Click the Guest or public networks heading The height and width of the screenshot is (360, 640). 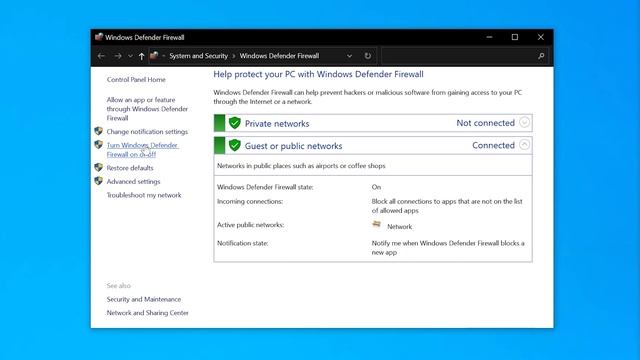(x=293, y=146)
